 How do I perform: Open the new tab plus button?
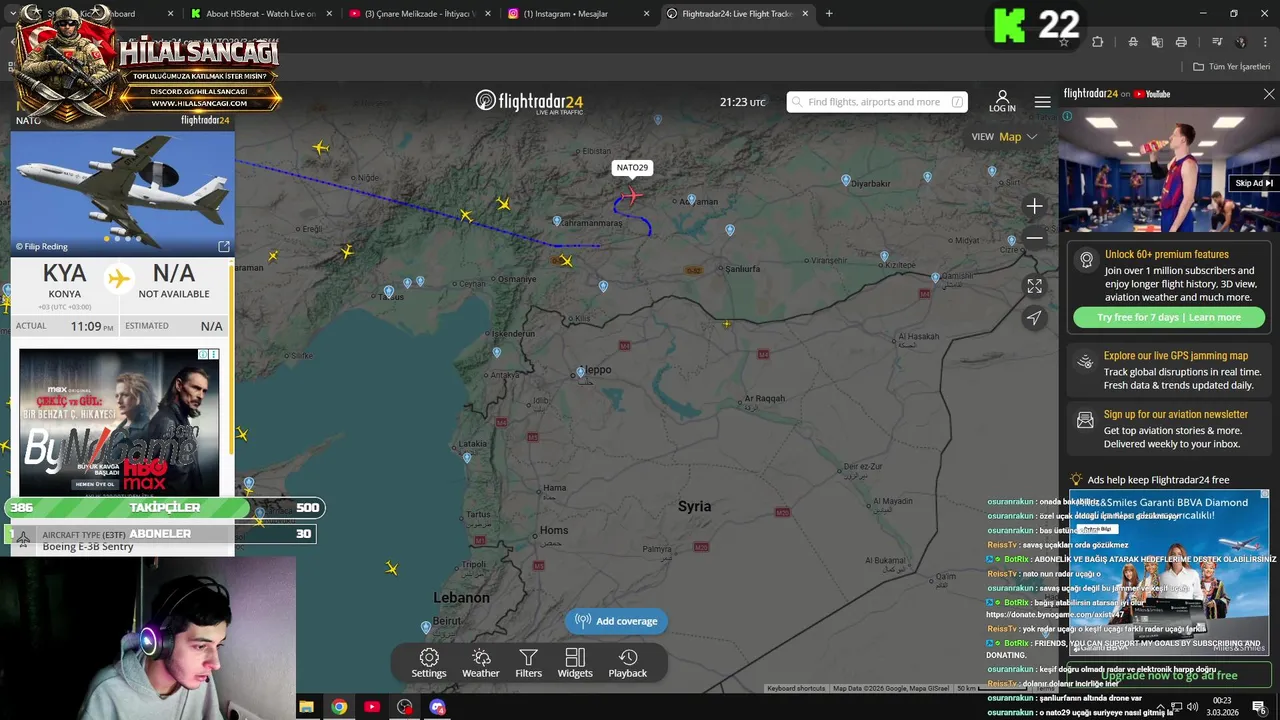[829, 14]
